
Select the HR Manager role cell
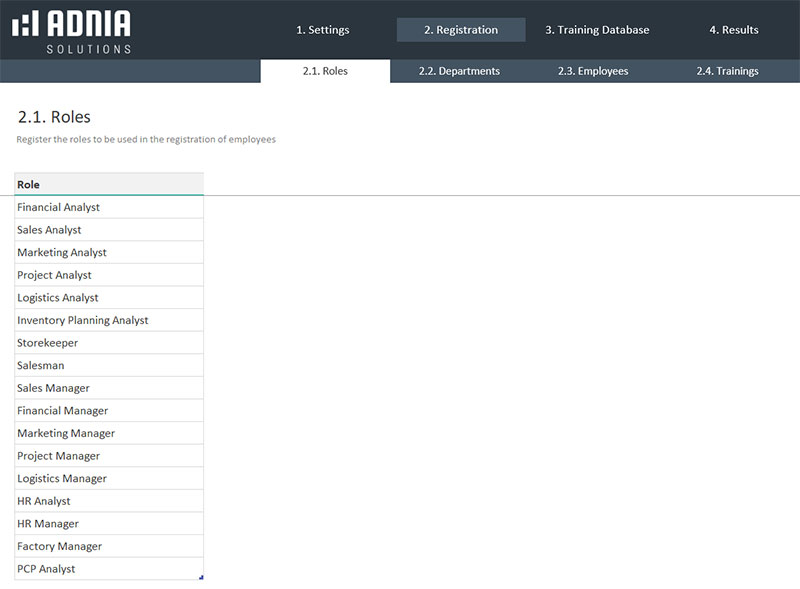(108, 524)
